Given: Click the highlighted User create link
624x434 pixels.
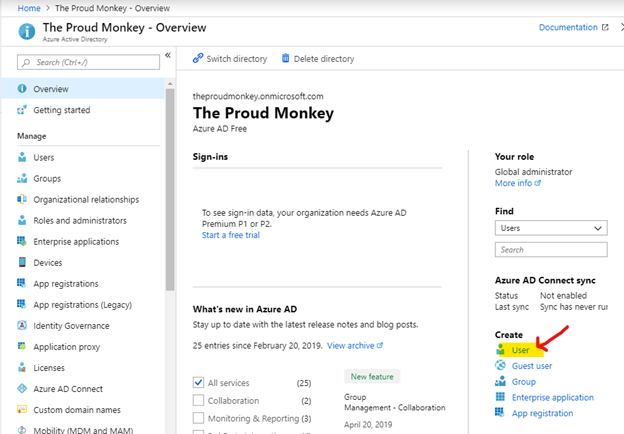Looking at the screenshot, I should pyautogui.click(x=520, y=350).
